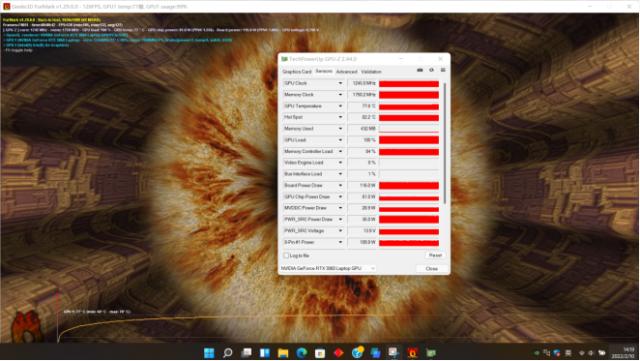
Task: Open taskbar Search magnifier
Action: (x=228, y=352)
